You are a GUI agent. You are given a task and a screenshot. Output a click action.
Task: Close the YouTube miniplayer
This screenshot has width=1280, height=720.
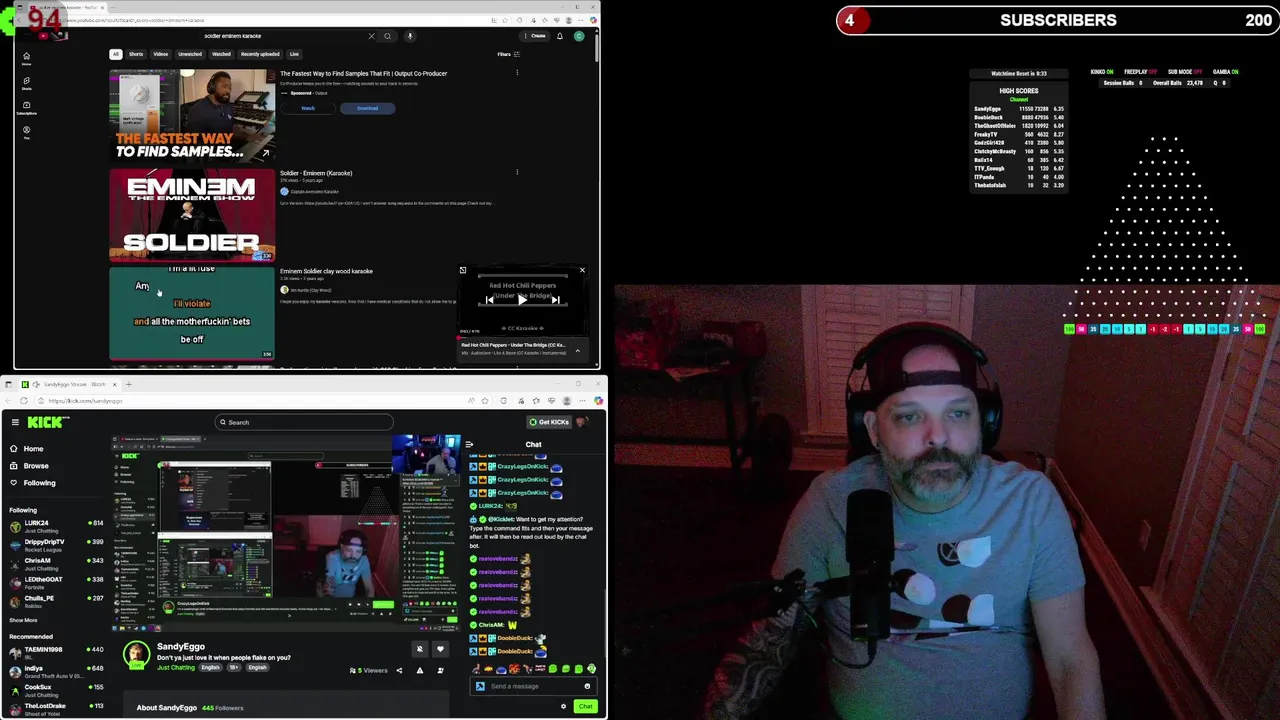[582, 270]
